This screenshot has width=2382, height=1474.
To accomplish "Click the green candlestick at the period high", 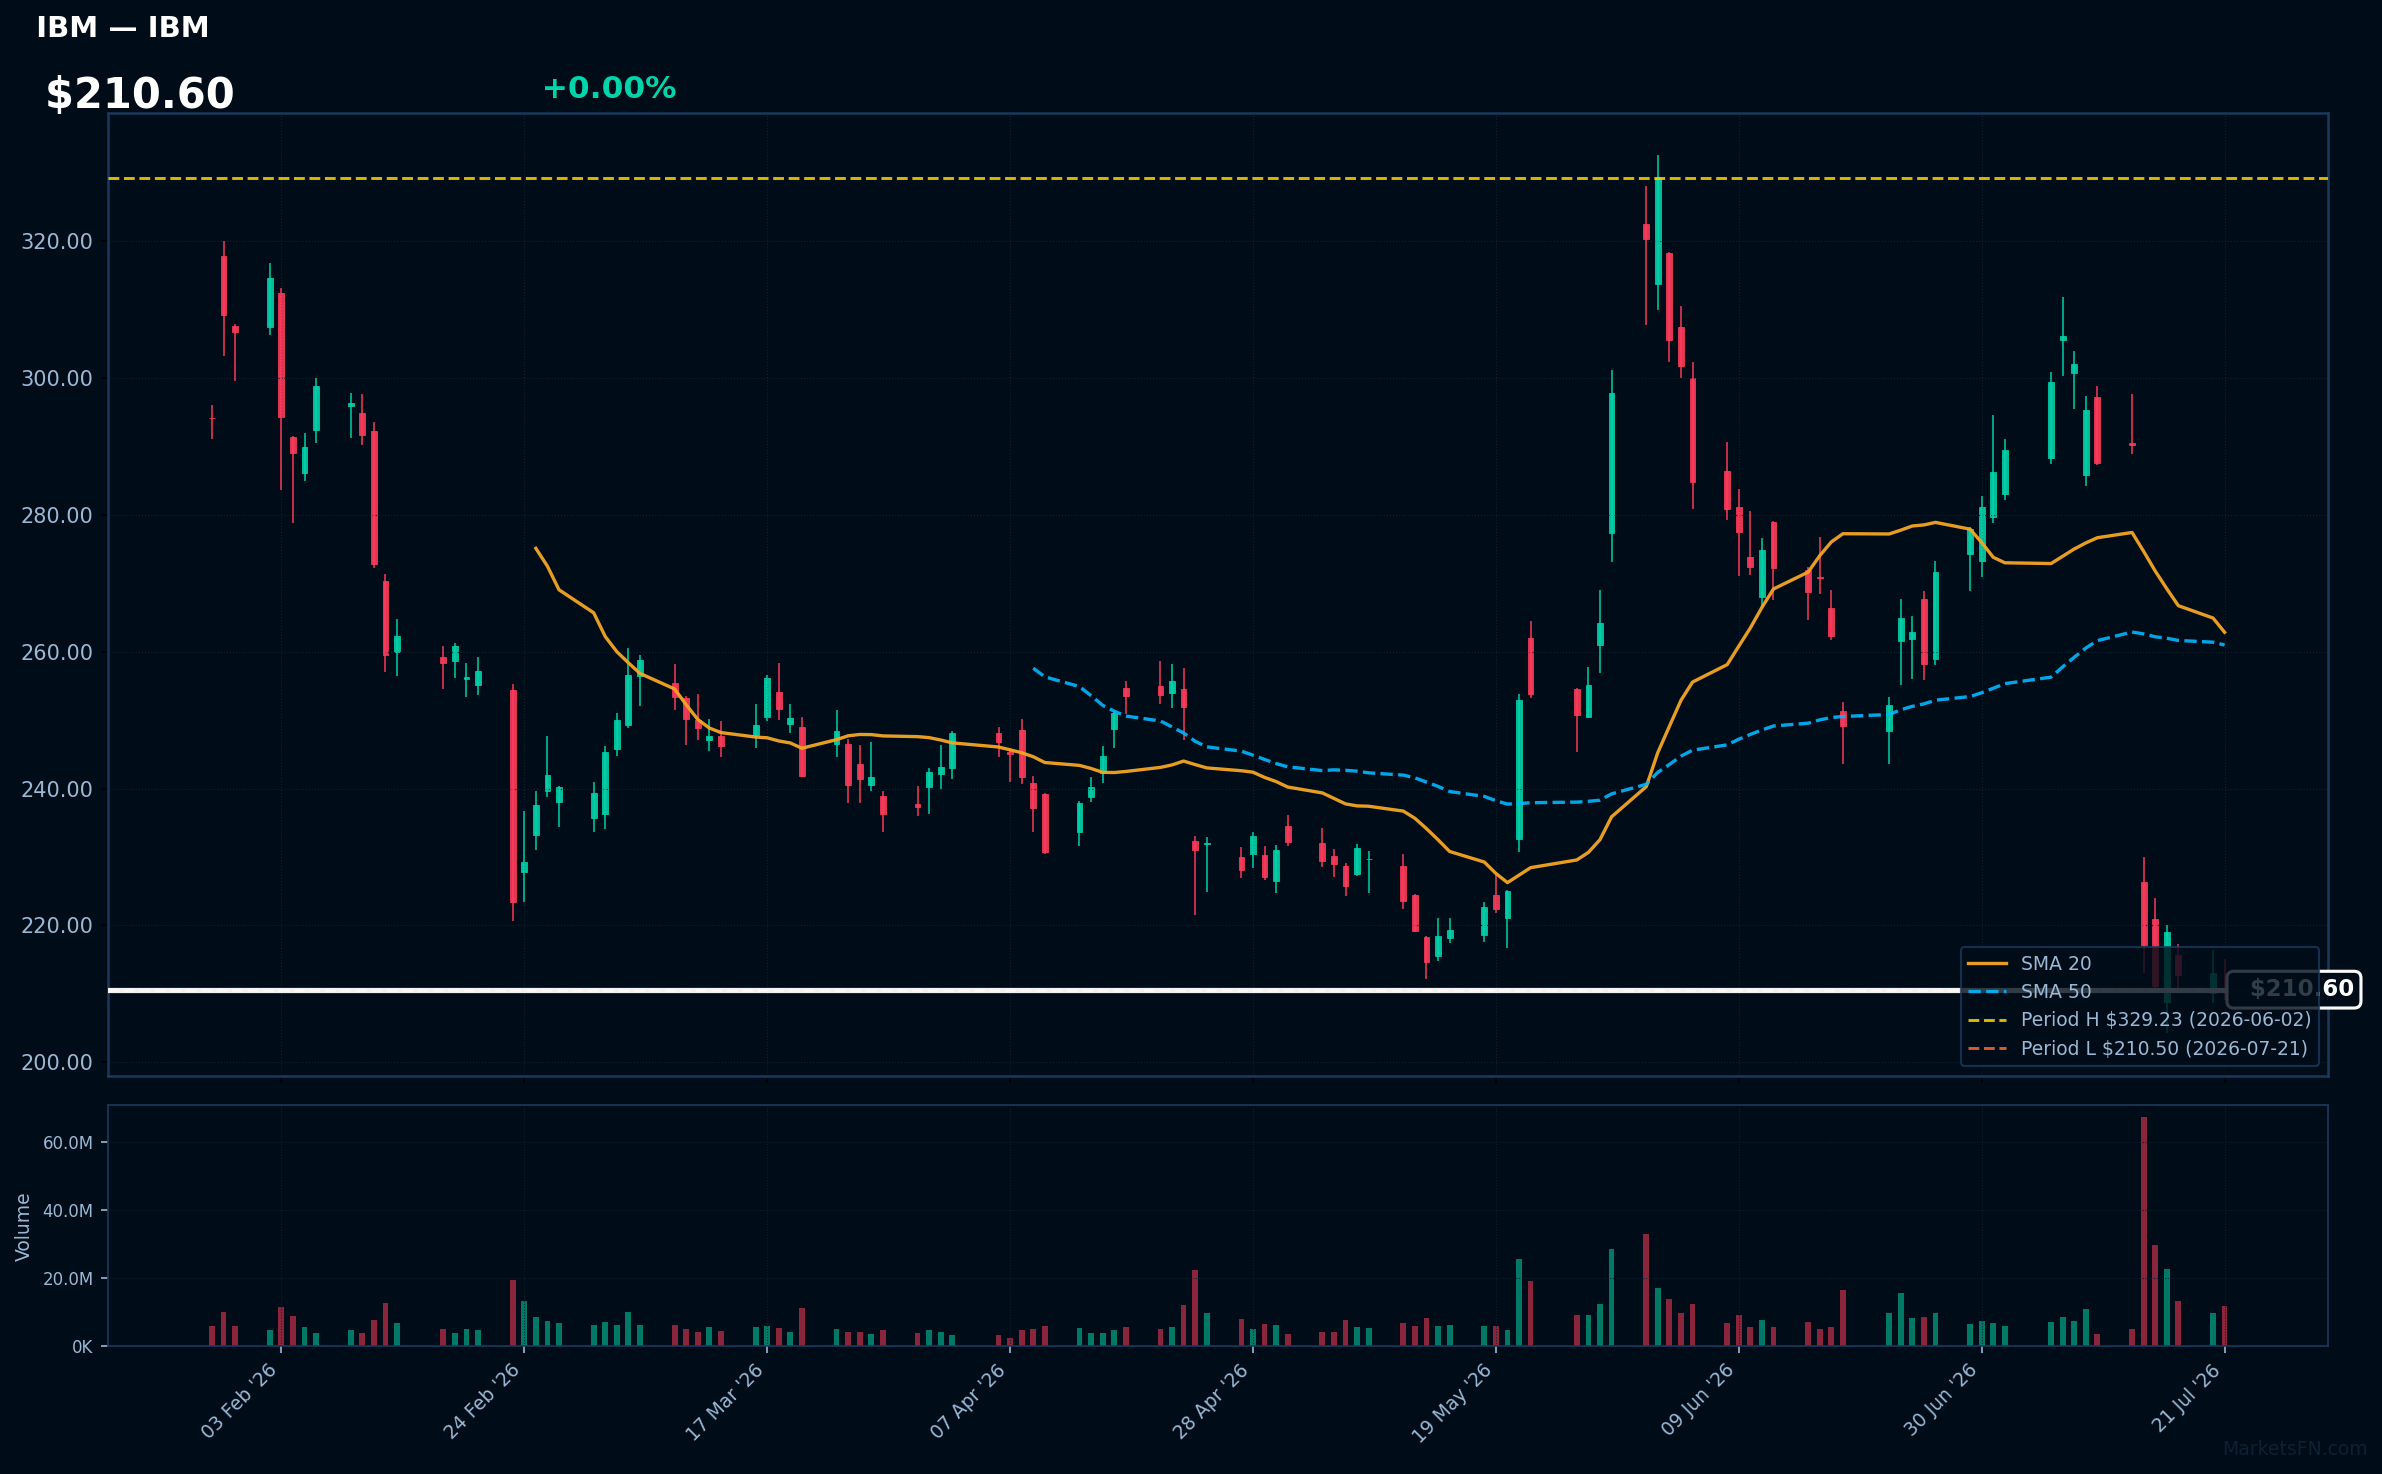I will 1658,232.
